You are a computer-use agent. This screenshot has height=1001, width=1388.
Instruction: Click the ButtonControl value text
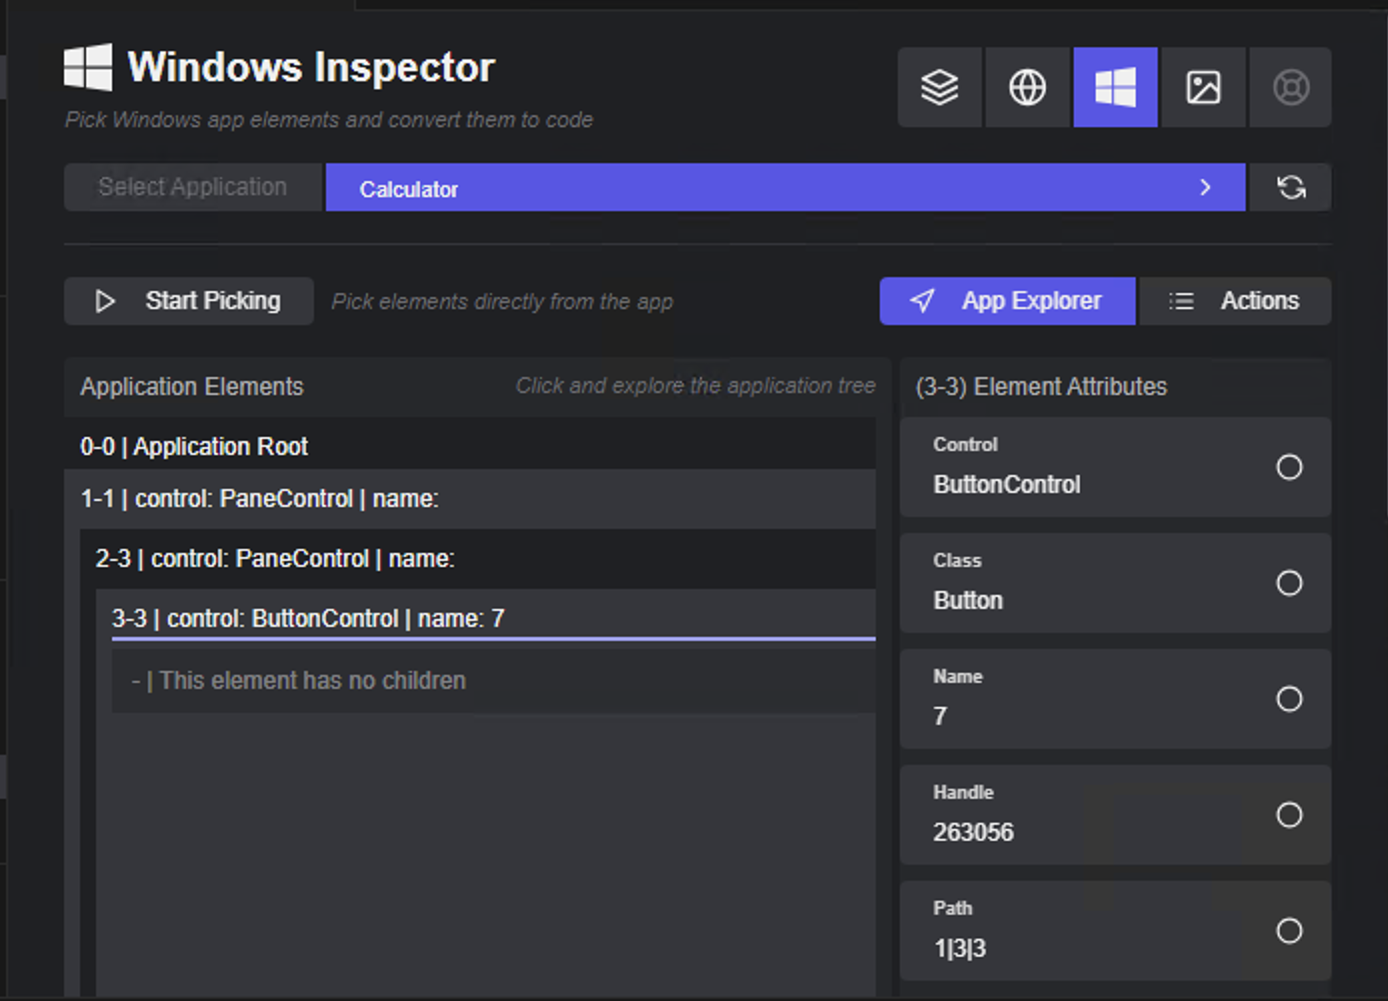point(1006,485)
